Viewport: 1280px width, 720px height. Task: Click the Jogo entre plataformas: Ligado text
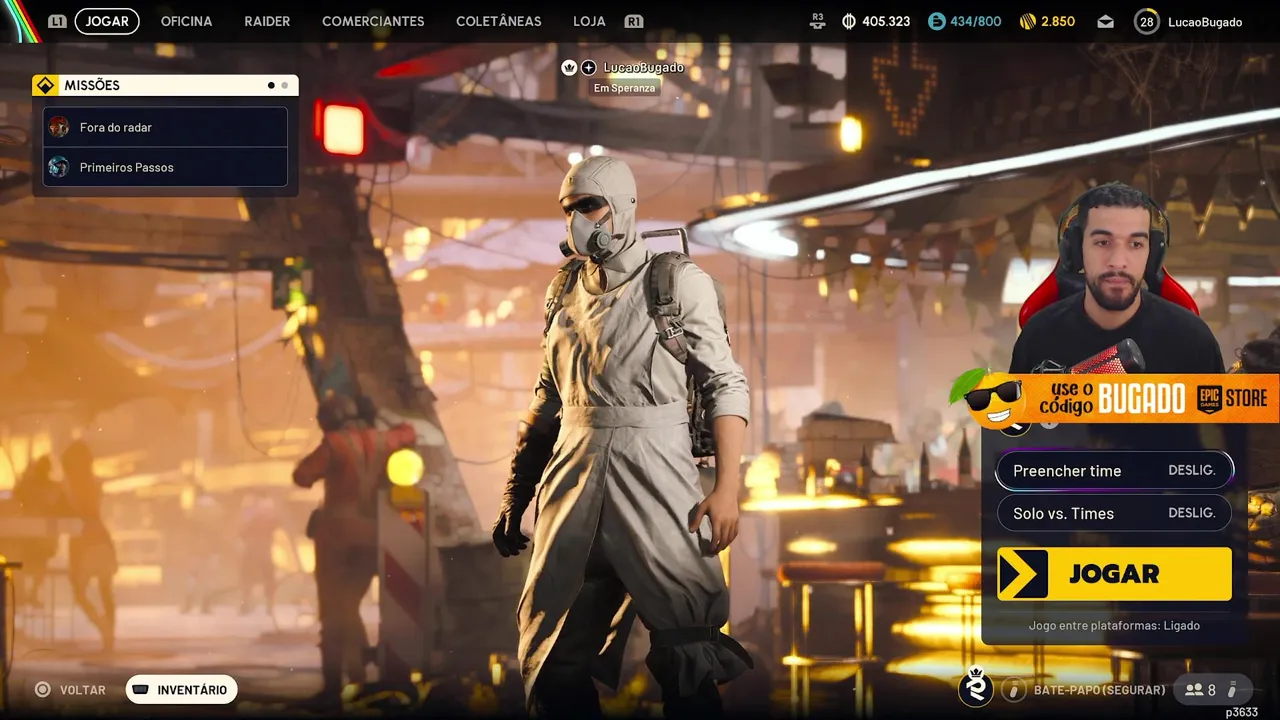coord(1114,625)
